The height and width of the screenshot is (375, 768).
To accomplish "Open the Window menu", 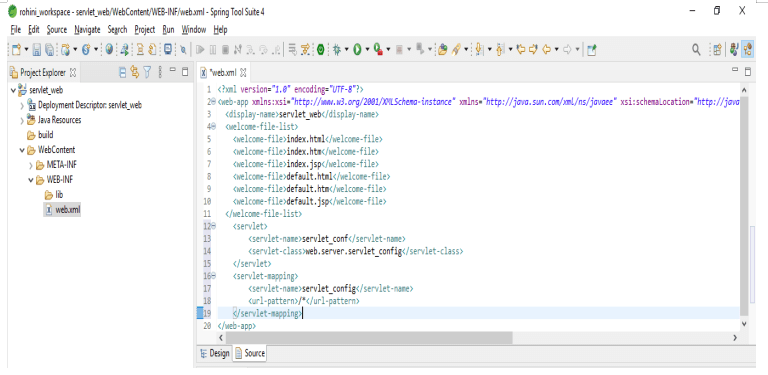I will tap(194, 30).
